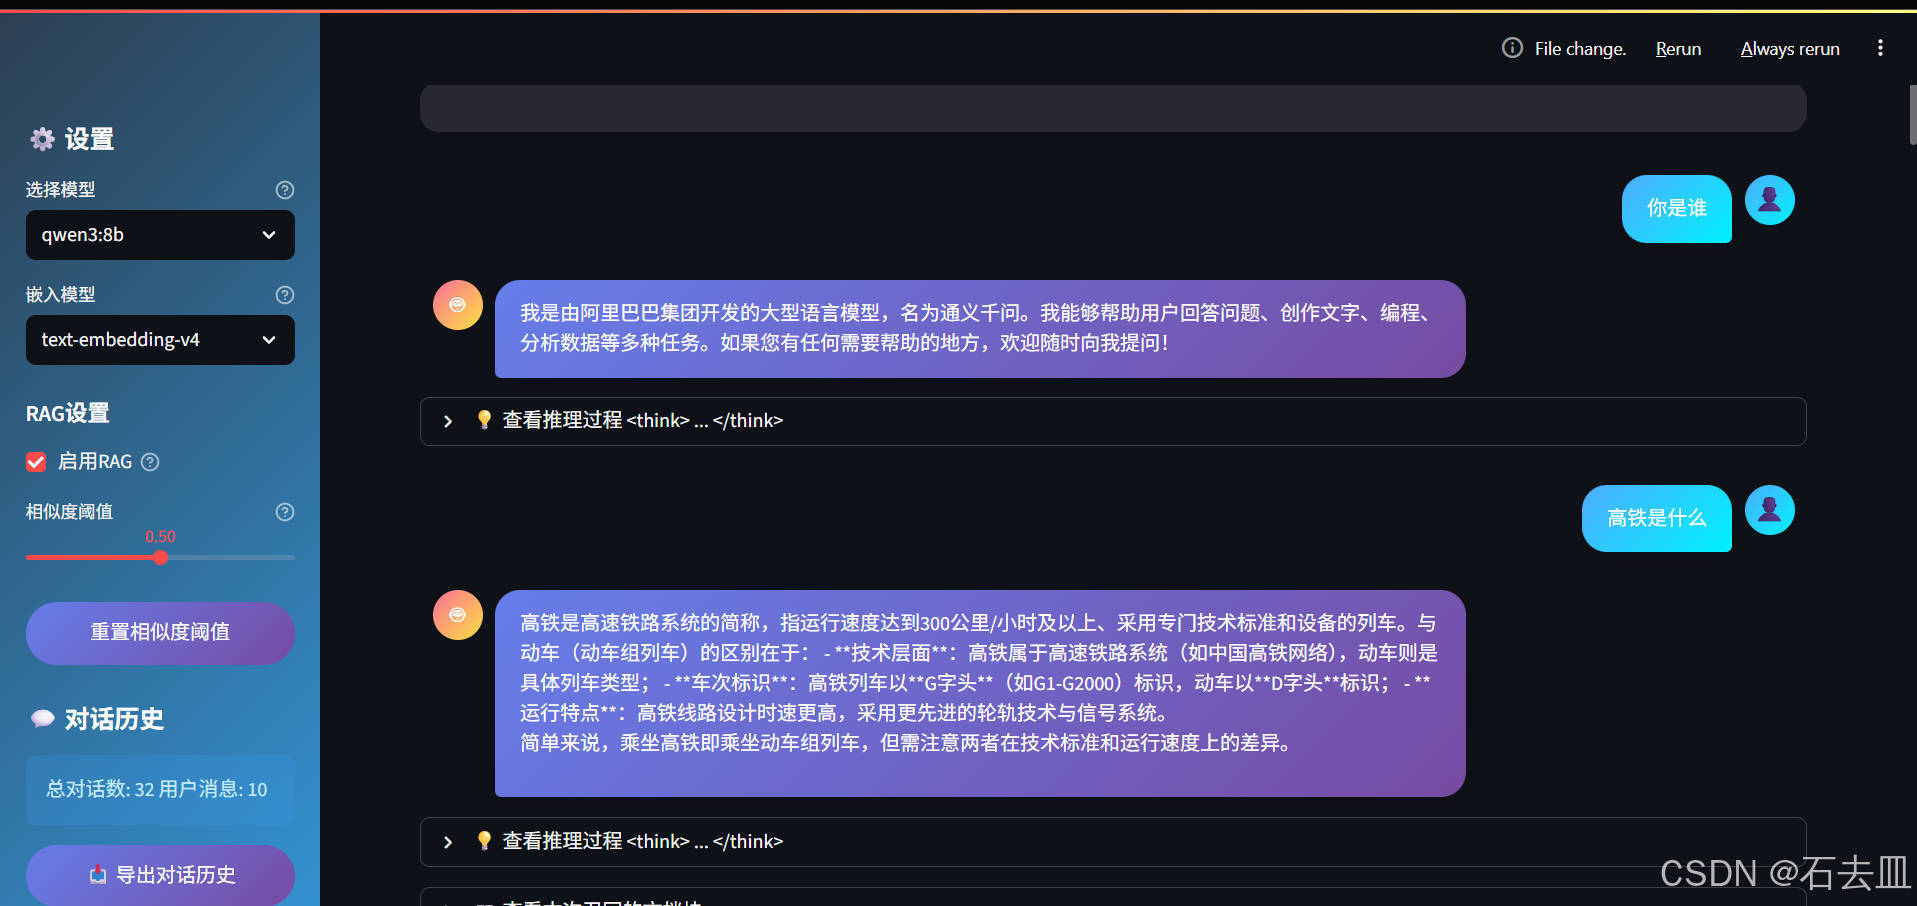Click the help icon beside 嵌入模型
The width and height of the screenshot is (1917, 906).
284,295
